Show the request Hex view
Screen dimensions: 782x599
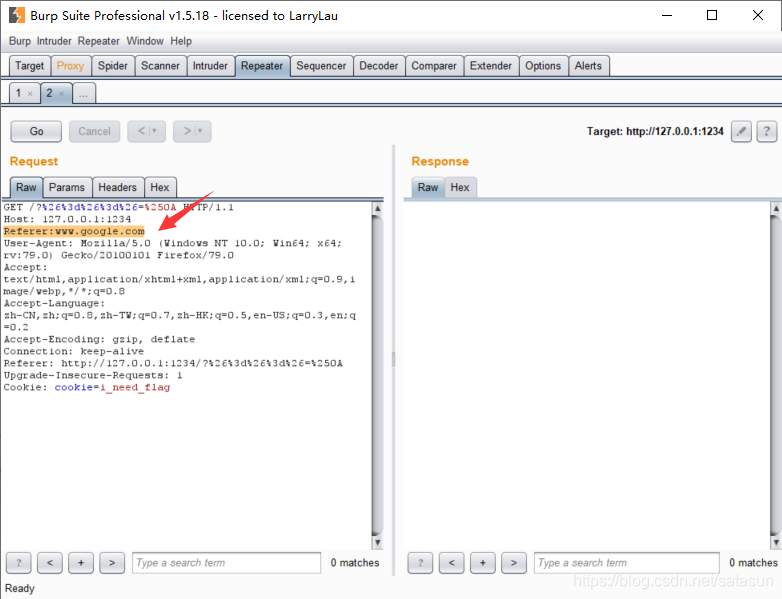click(x=160, y=188)
